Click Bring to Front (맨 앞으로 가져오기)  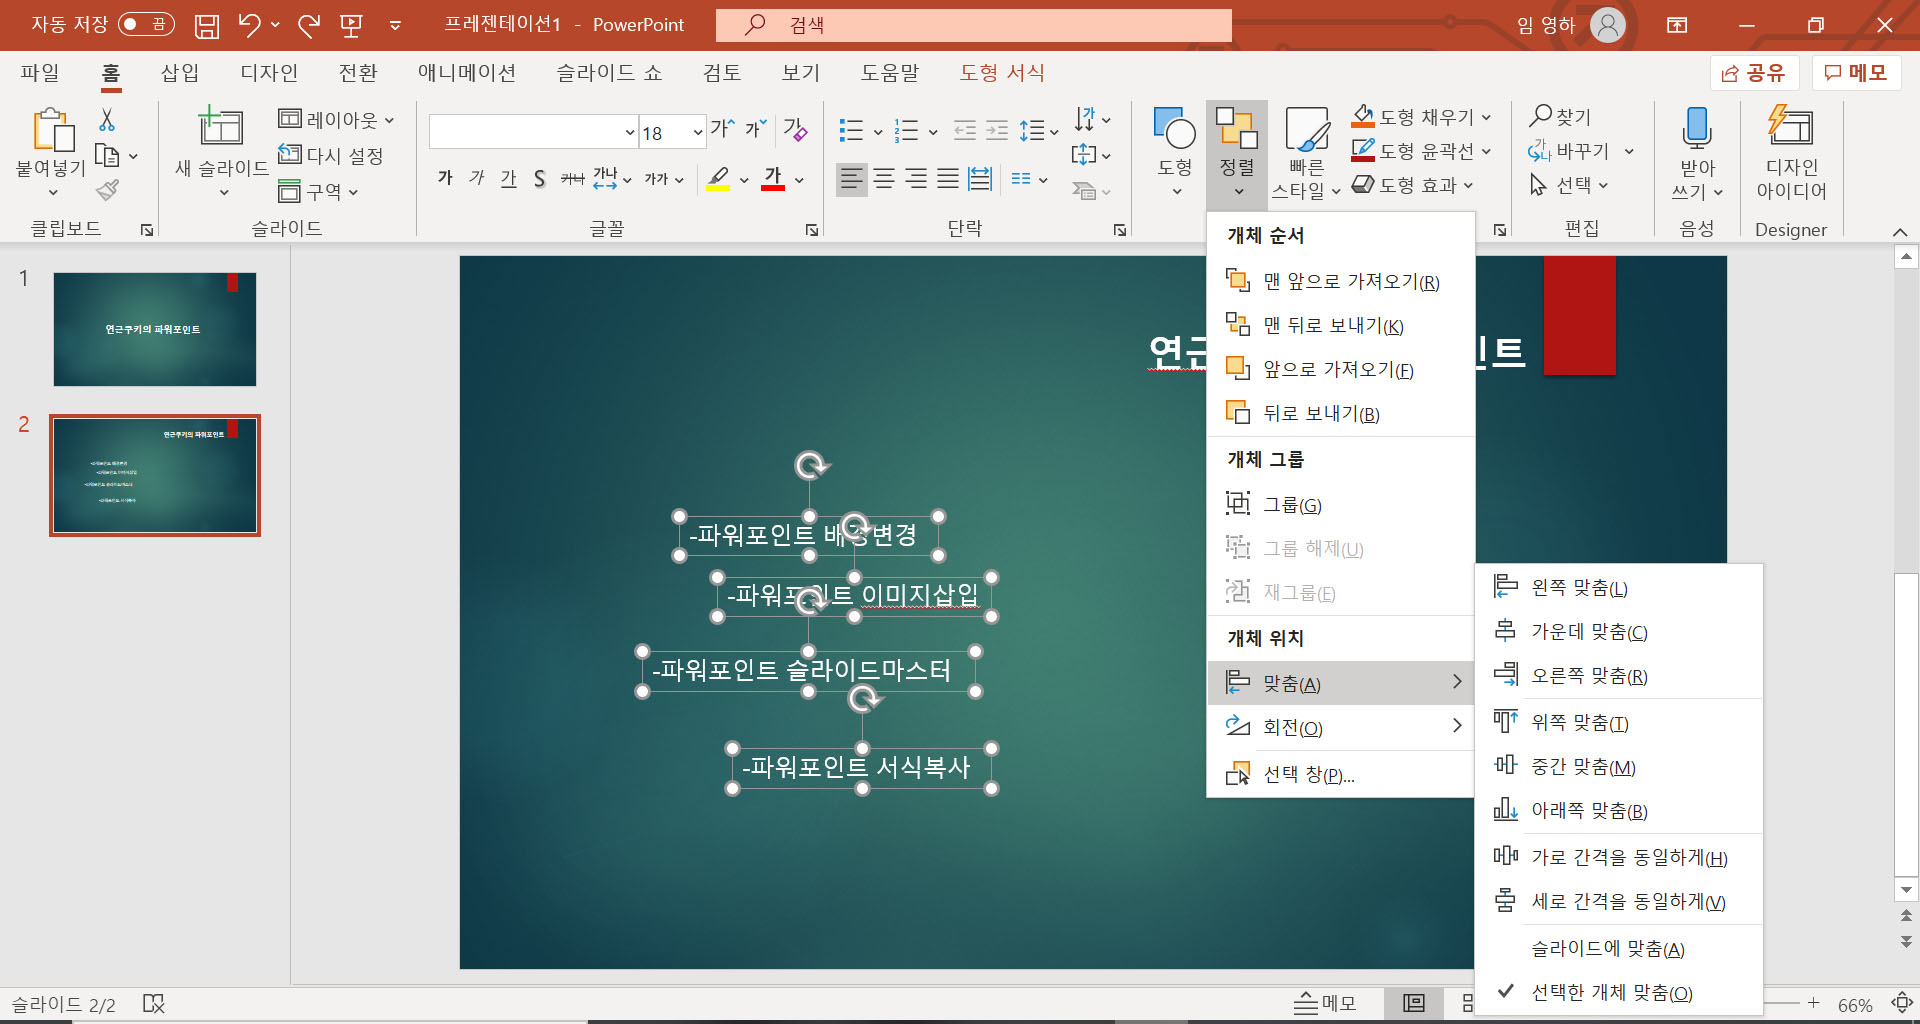[x=1340, y=281]
